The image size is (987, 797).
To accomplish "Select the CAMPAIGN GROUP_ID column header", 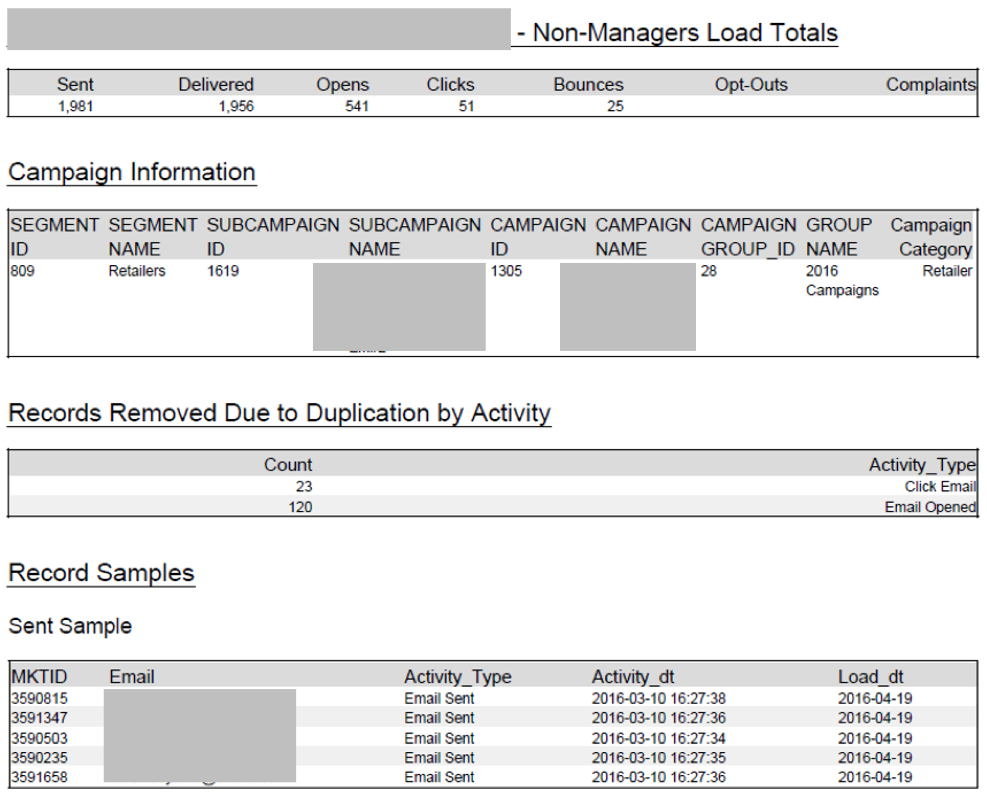I will tap(748, 237).
